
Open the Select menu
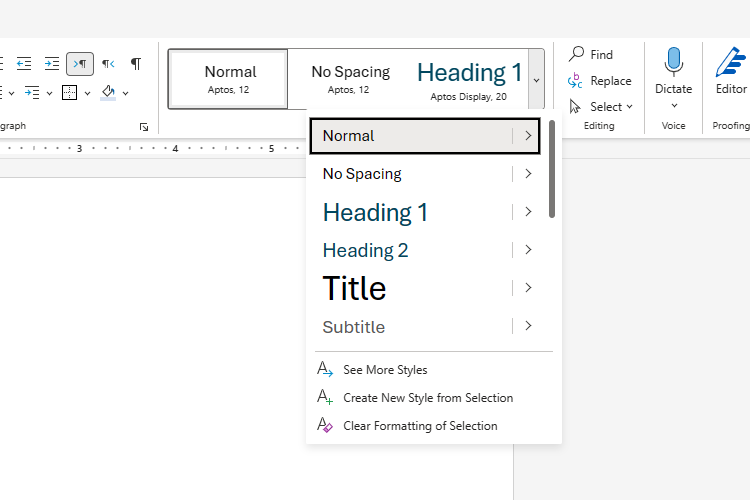(601, 107)
